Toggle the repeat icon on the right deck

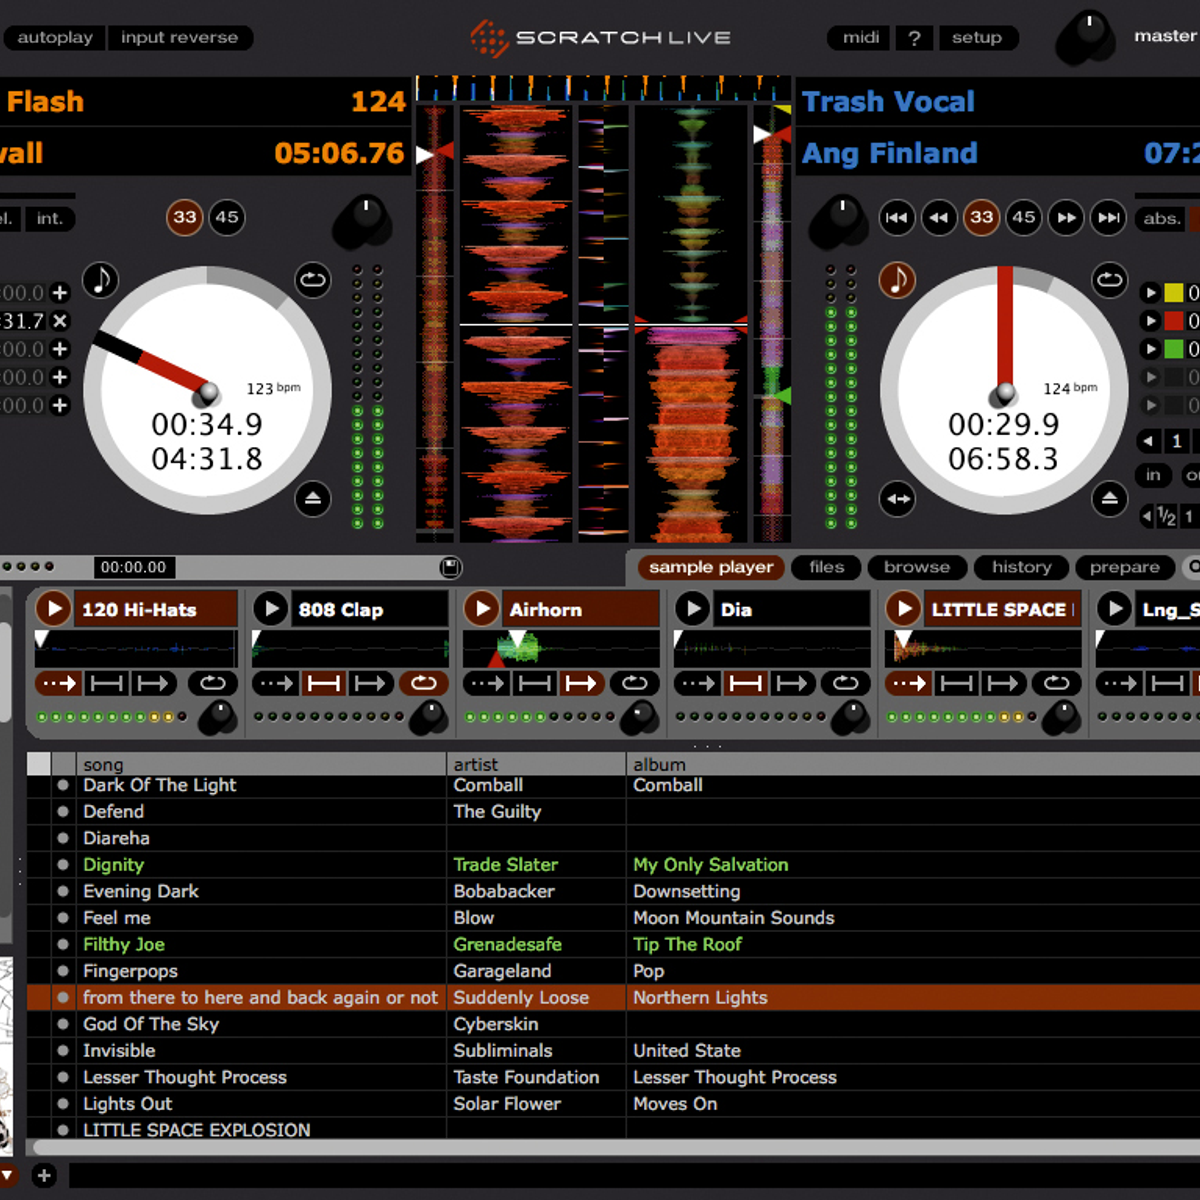(x=1110, y=281)
